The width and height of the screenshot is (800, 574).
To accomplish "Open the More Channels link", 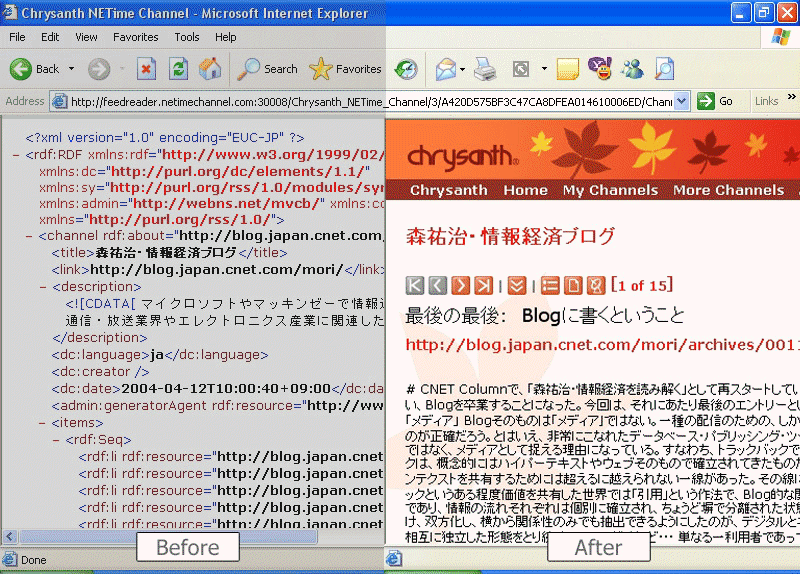I will 729,190.
